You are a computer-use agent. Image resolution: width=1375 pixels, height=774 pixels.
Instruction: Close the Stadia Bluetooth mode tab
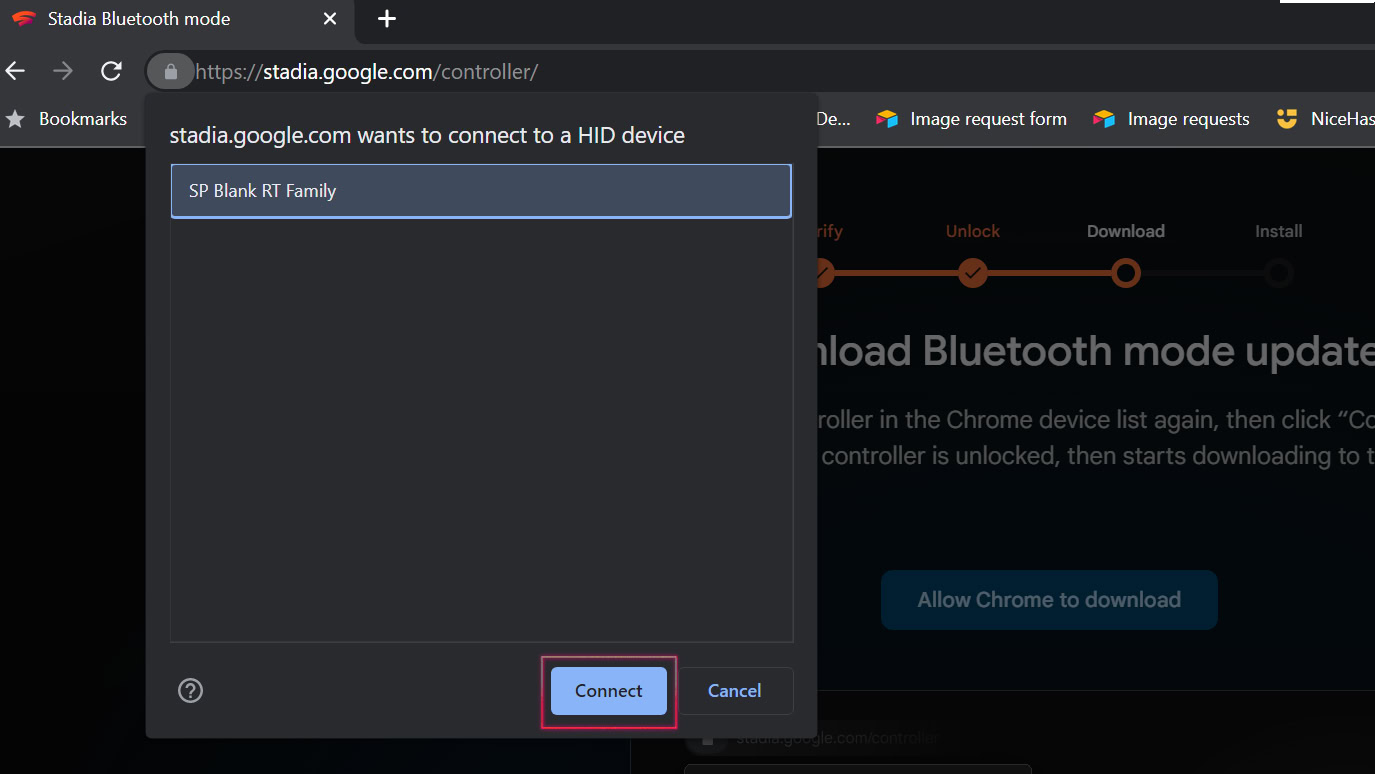click(x=330, y=19)
